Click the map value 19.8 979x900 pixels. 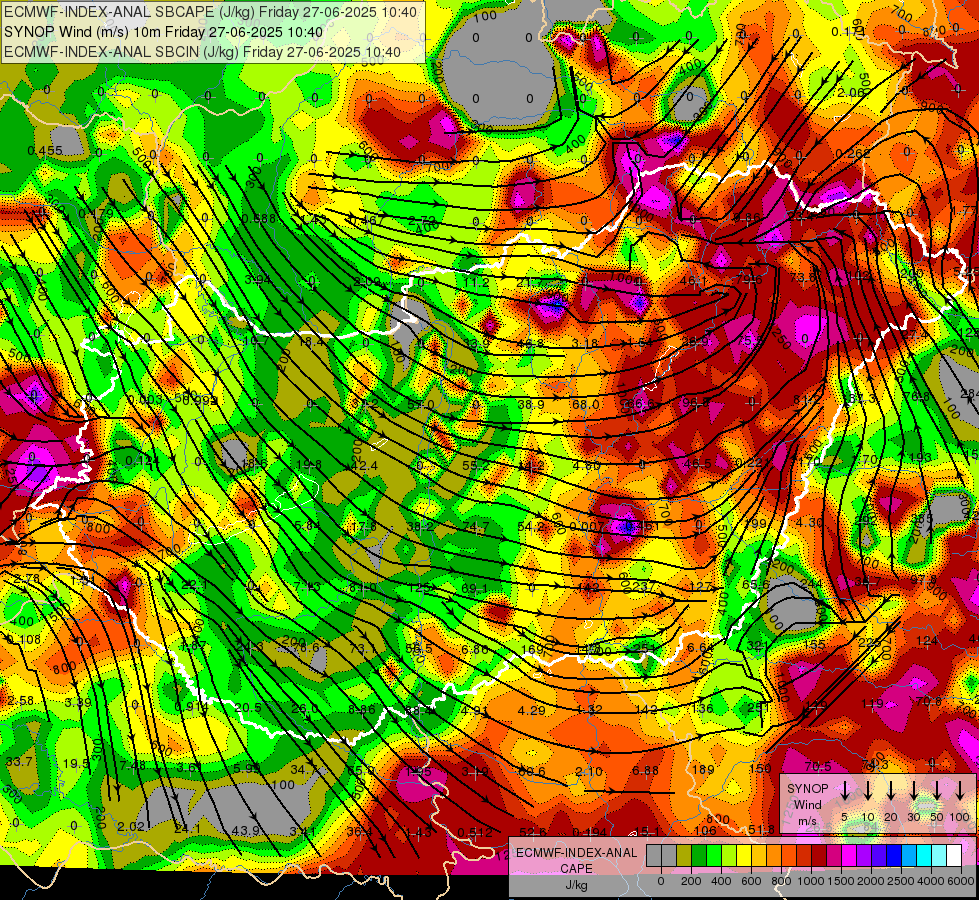pyautogui.click(x=309, y=464)
